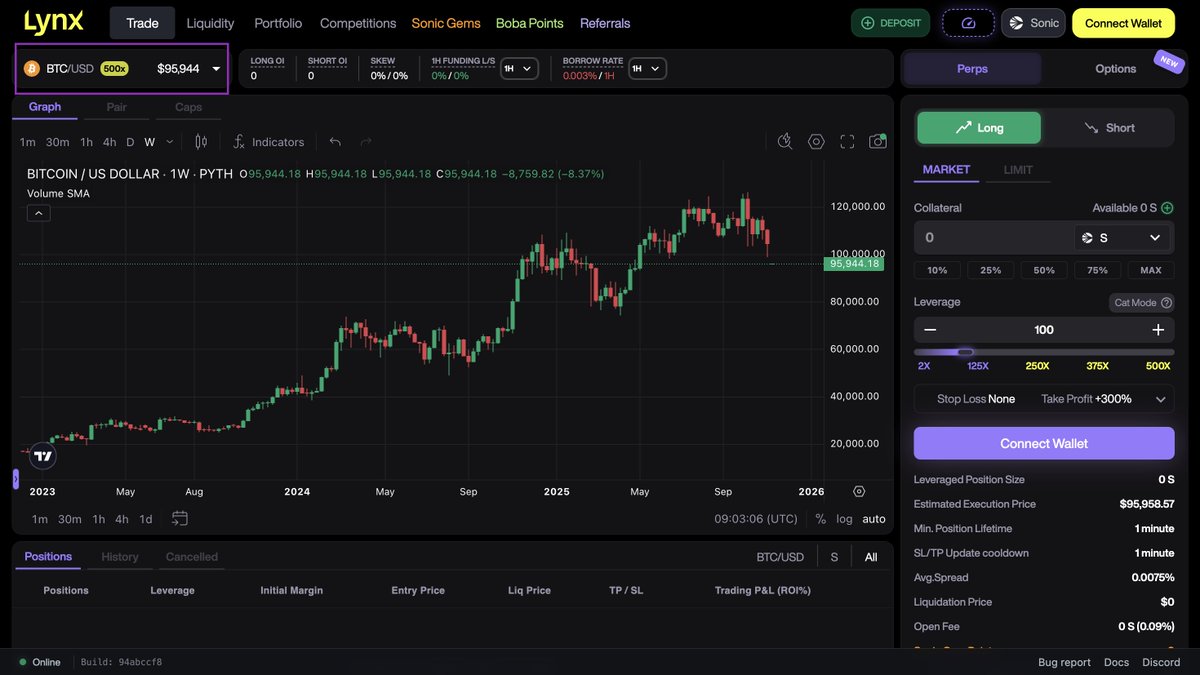
Task: Expand the 1H funding rate interval dropdown
Action: click(x=522, y=68)
